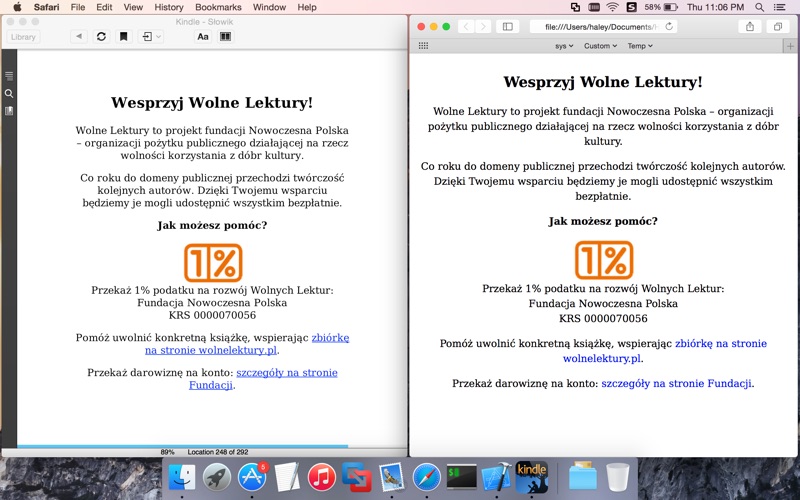Click the Kindle search magnifier sidebar icon
Screen dimensions: 800x500
(9, 93)
